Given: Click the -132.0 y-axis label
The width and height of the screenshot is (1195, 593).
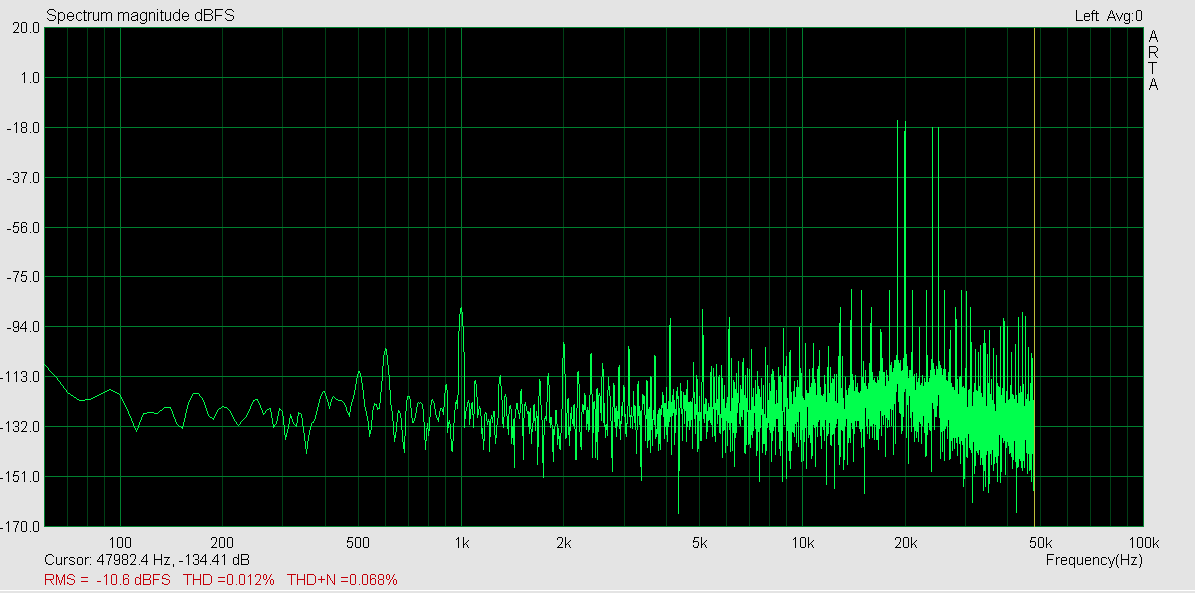Looking at the screenshot, I should point(21,427).
